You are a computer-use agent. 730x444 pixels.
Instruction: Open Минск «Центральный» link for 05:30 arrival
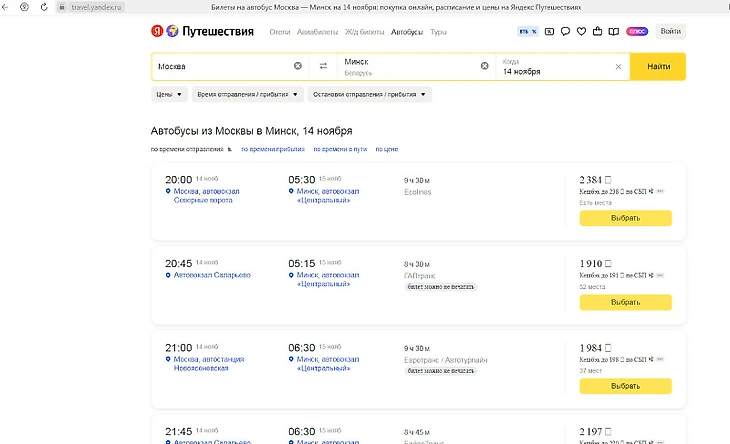click(x=328, y=196)
